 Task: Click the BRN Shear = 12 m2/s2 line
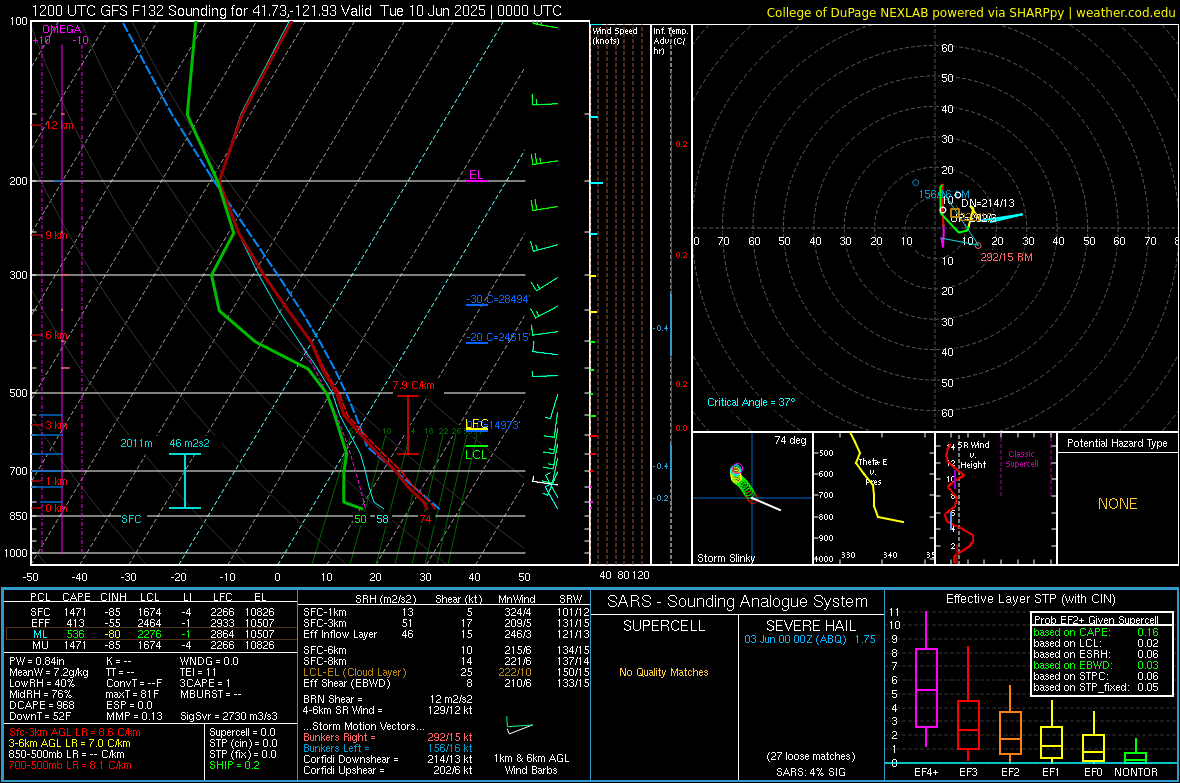coord(387,699)
